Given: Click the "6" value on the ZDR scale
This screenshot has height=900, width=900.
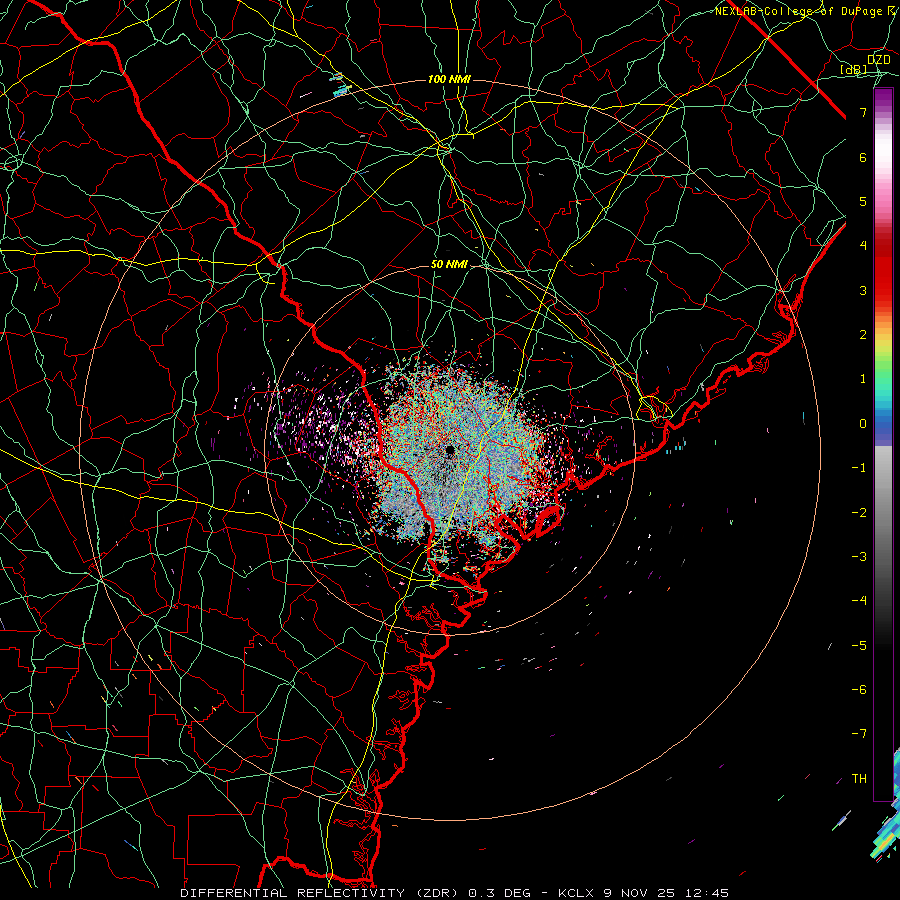Looking at the screenshot, I should pos(863,157).
